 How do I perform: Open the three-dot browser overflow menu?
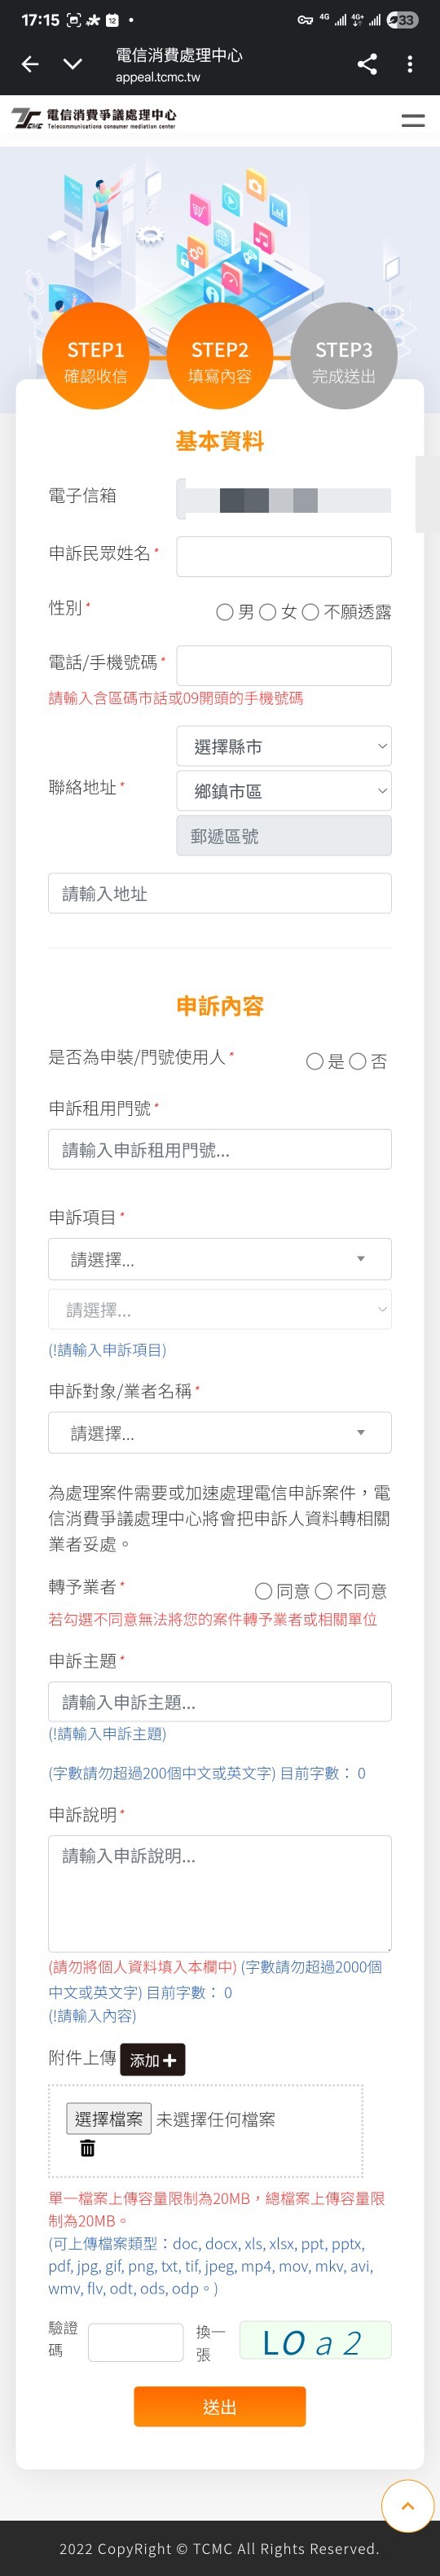pos(410,64)
